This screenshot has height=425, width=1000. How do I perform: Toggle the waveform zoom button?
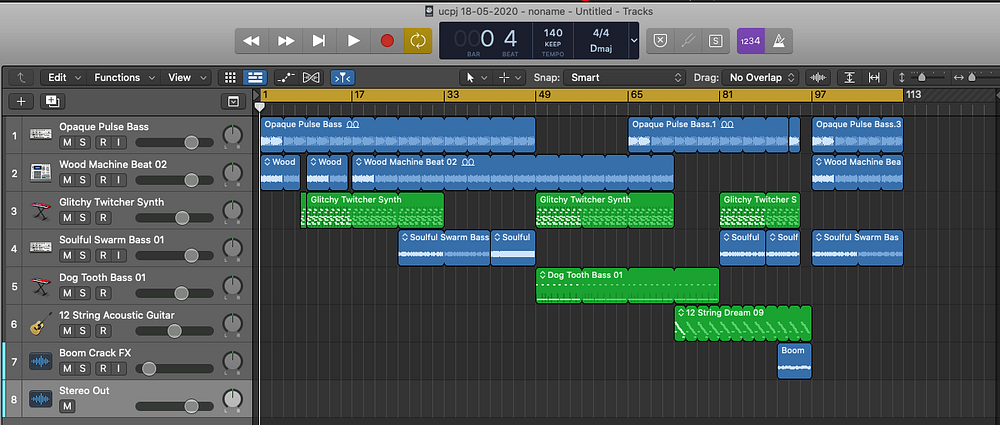pyautogui.click(x=818, y=77)
